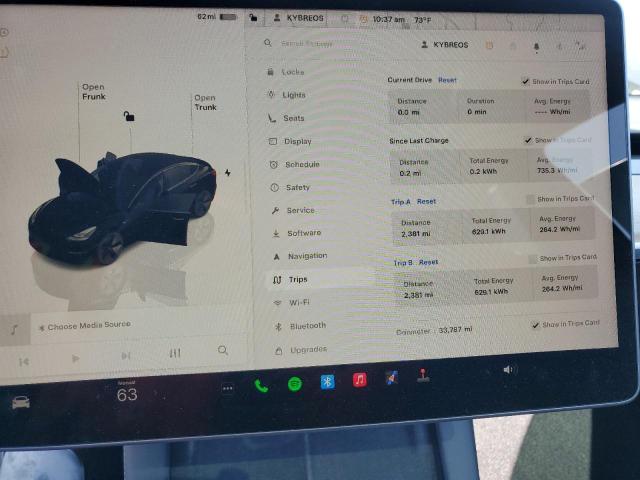The image size is (640, 480).
Task: Open the arcade joystick icon
Action: pos(422,377)
